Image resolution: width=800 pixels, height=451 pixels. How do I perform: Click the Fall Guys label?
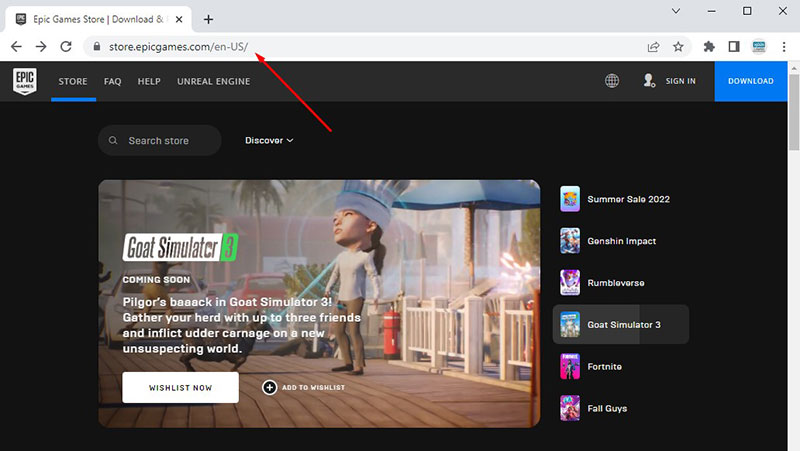point(607,409)
